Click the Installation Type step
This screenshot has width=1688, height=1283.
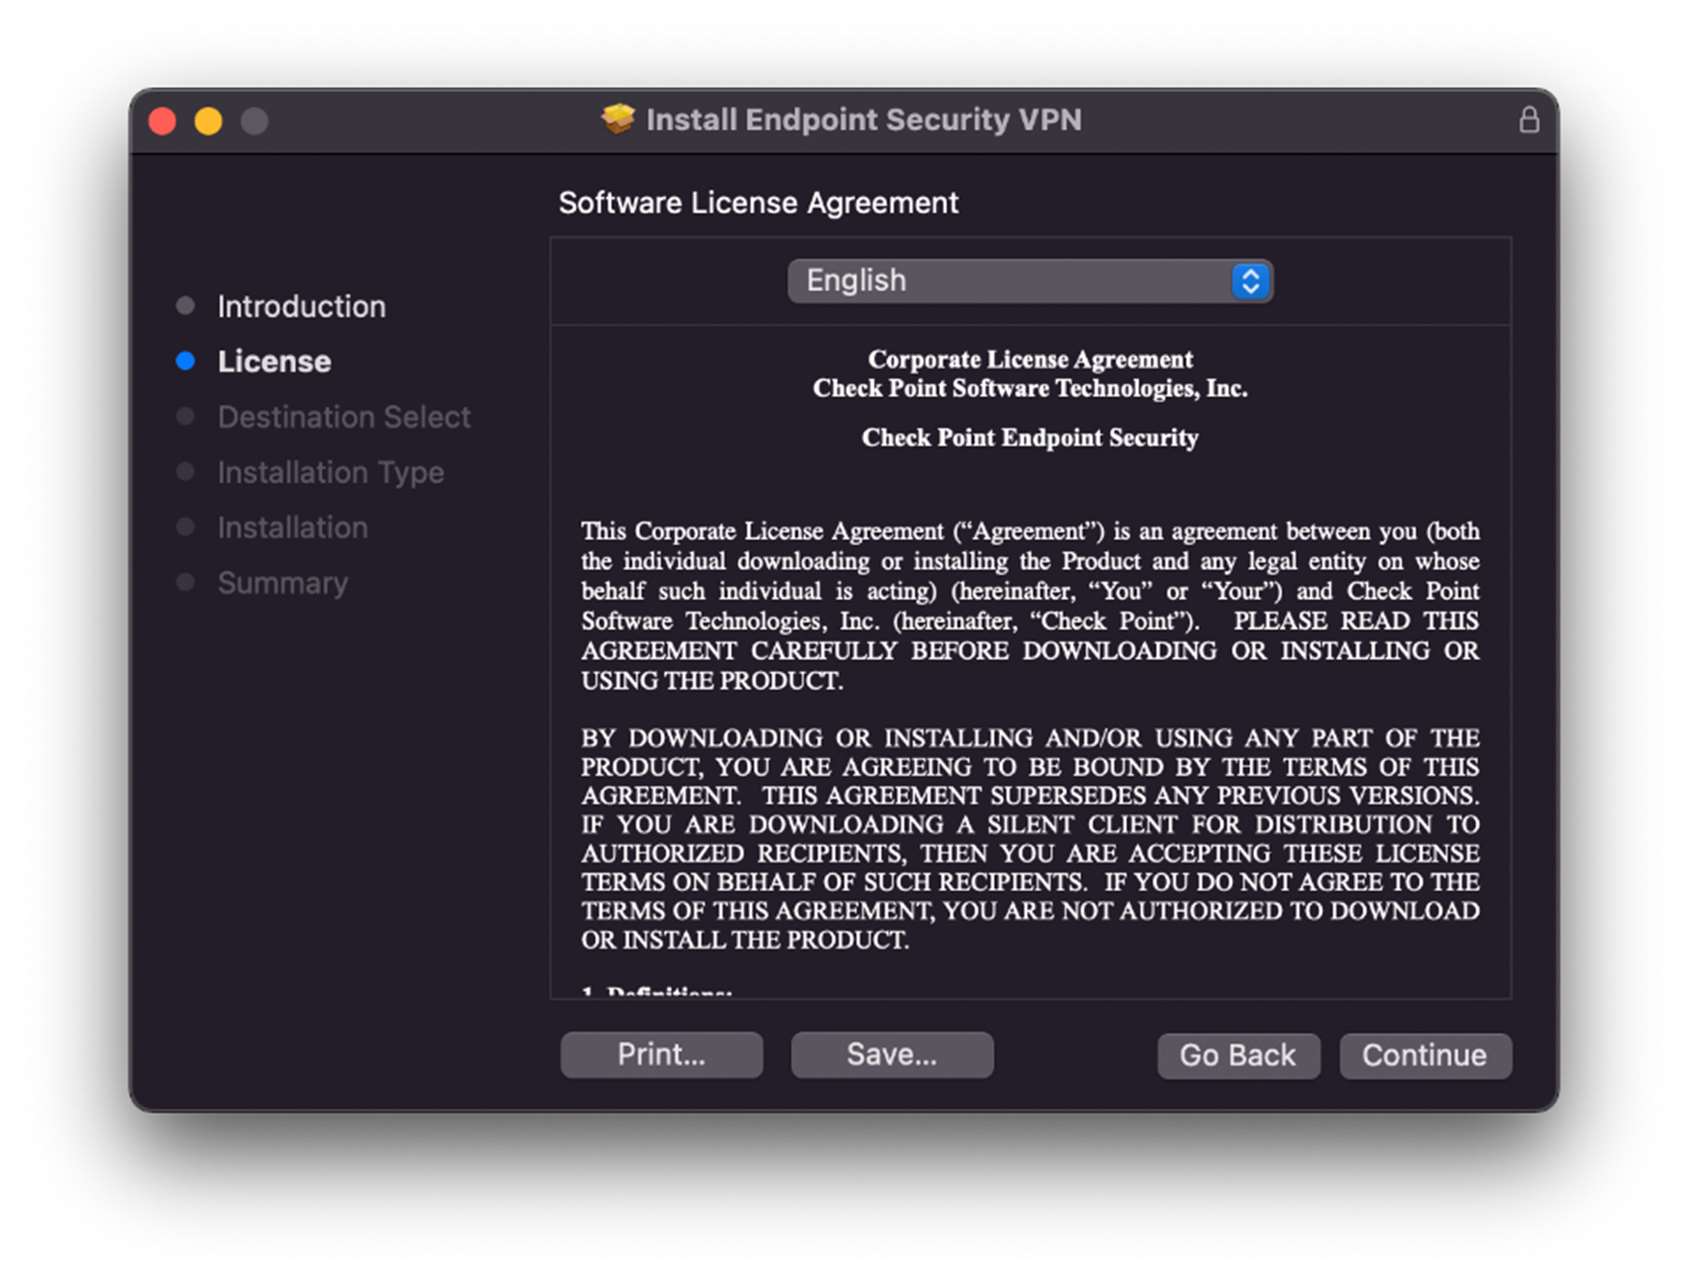click(x=331, y=472)
